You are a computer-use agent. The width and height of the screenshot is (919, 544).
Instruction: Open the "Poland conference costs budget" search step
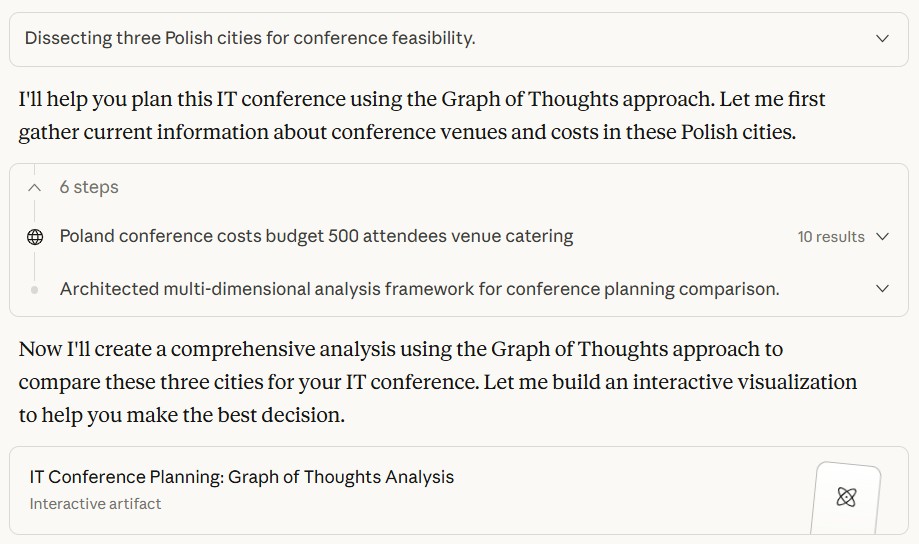[x=316, y=237]
